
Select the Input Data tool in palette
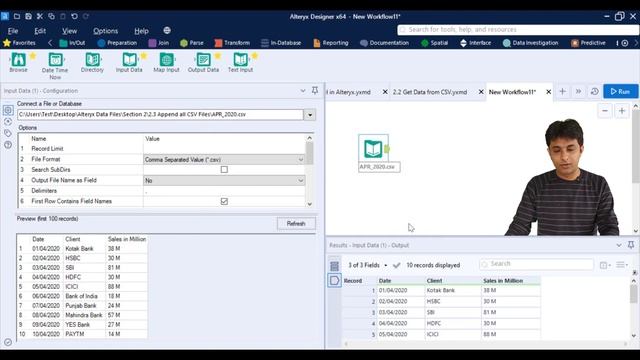click(129, 62)
